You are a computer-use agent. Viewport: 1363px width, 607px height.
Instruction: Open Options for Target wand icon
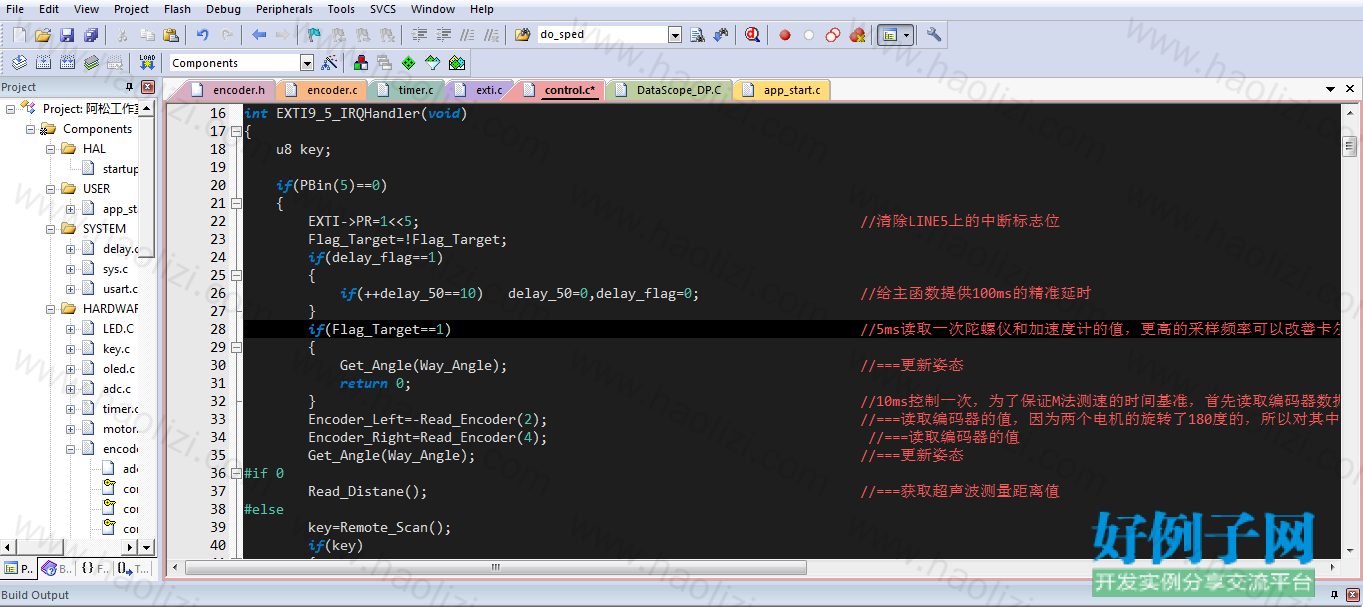point(330,63)
